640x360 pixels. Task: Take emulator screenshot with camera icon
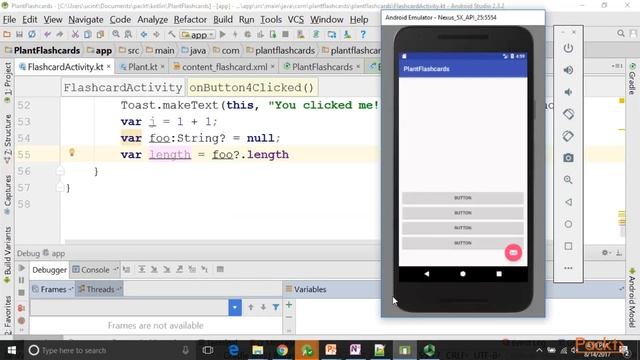(568, 158)
